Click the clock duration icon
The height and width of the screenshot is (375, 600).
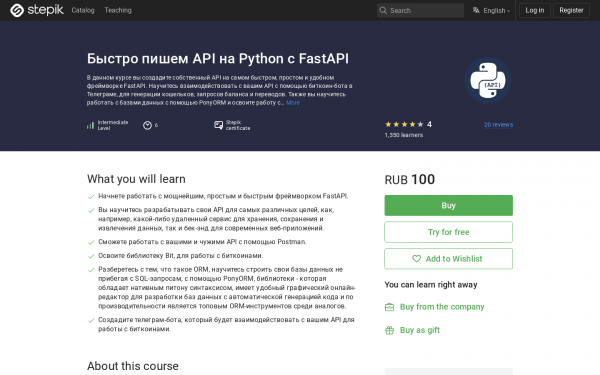click(x=147, y=125)
